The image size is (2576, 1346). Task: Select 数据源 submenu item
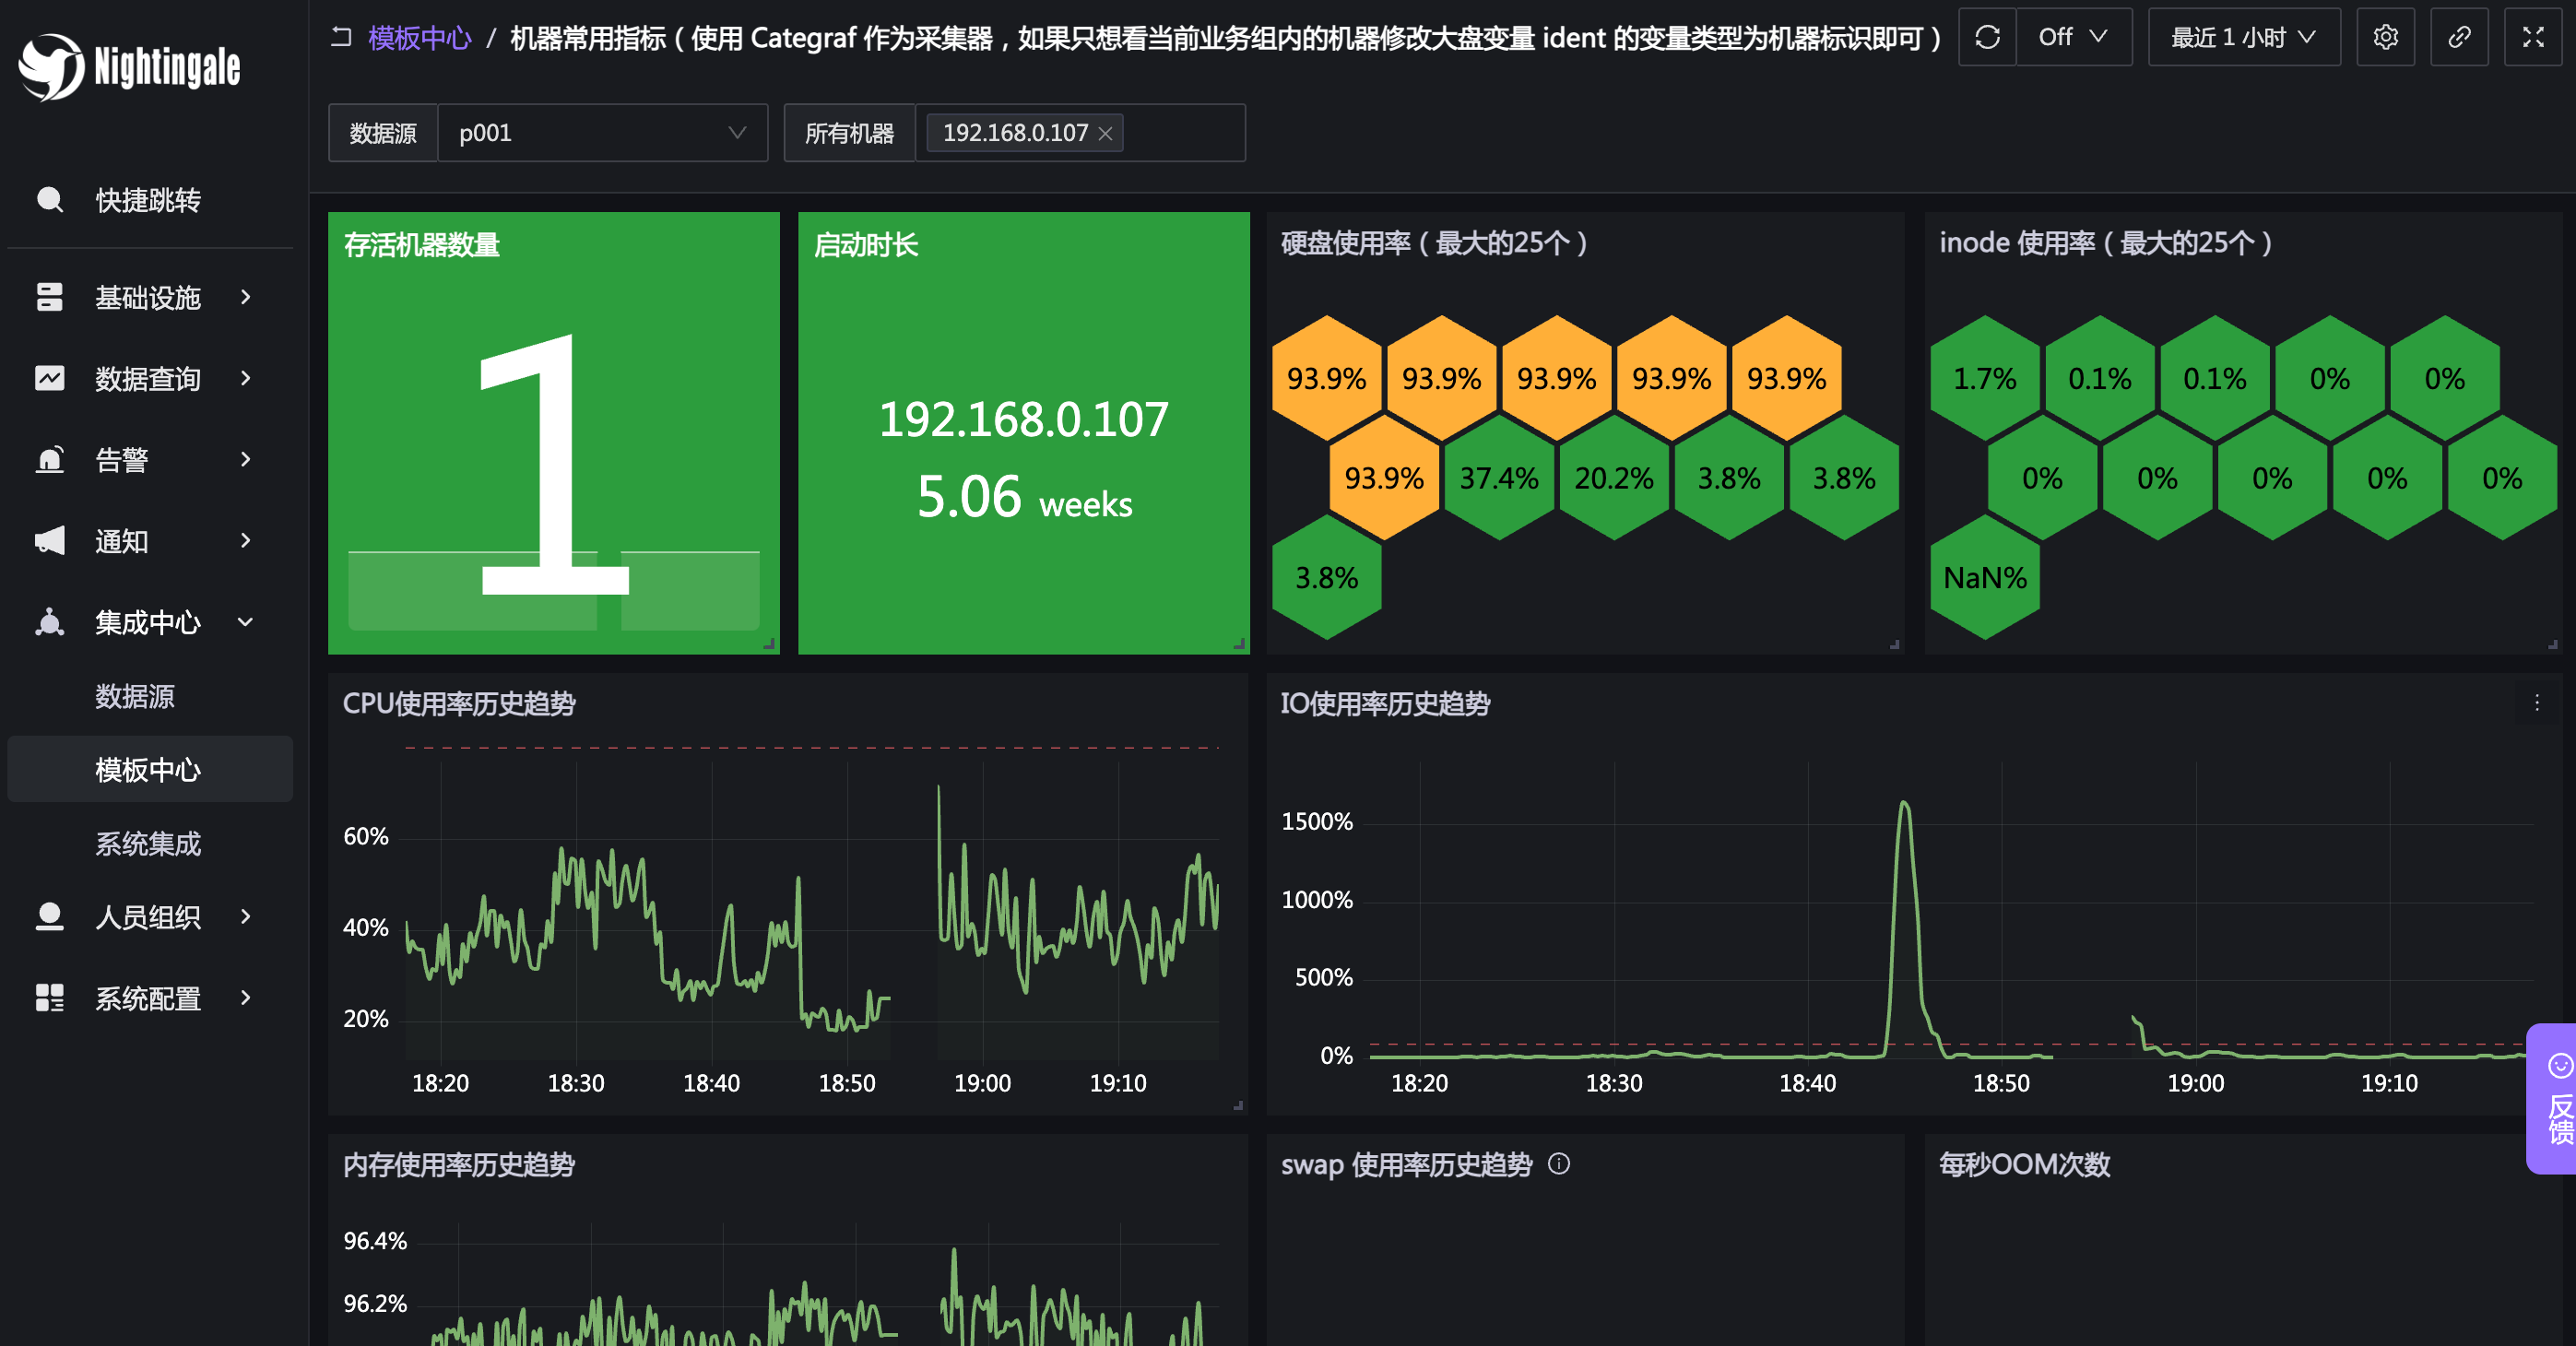tap(135, 696)
